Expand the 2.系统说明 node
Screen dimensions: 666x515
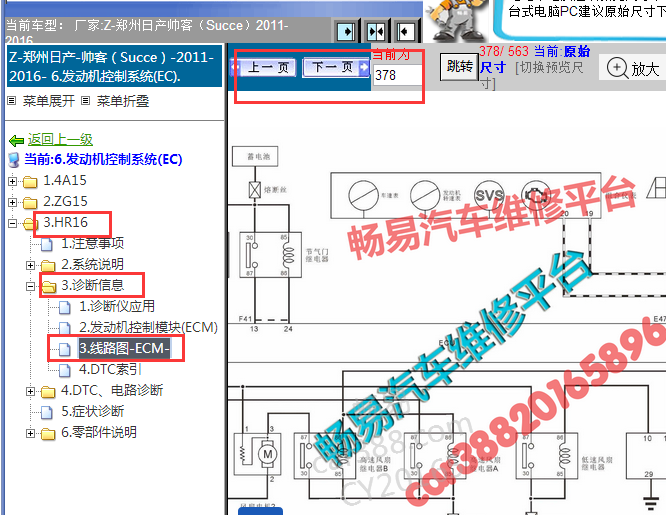[x=30, y=266]
